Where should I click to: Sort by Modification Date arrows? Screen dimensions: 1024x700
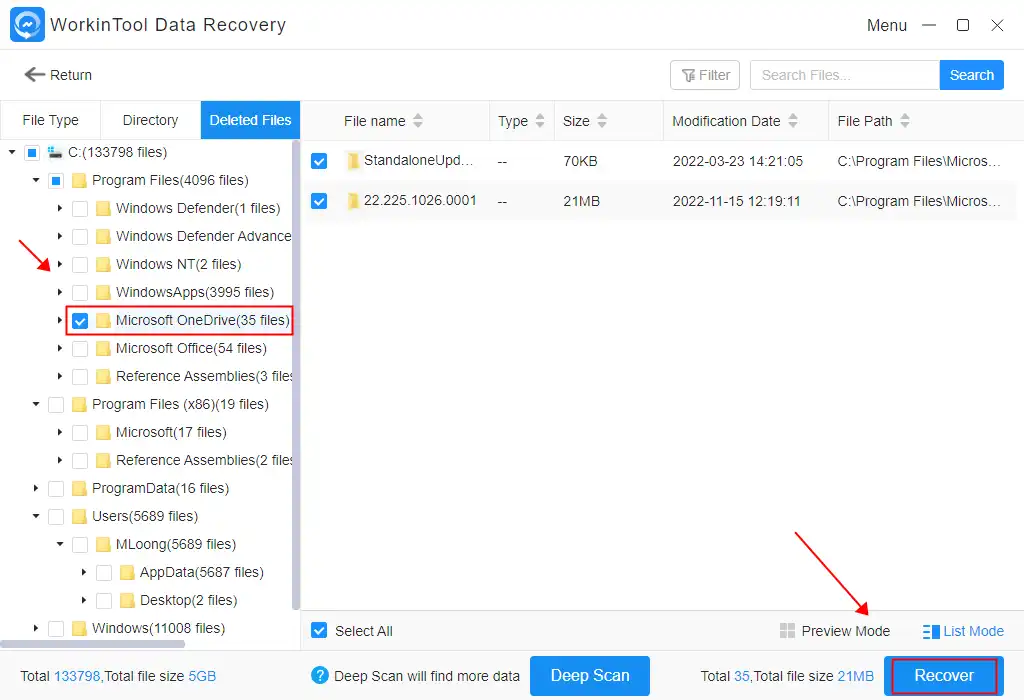793,121
